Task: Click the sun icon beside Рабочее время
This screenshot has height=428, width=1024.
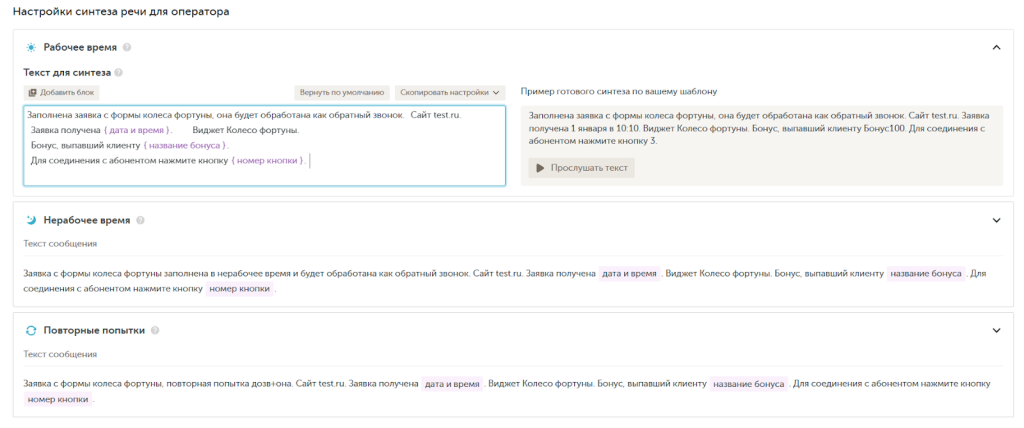Action: (31, 47)
